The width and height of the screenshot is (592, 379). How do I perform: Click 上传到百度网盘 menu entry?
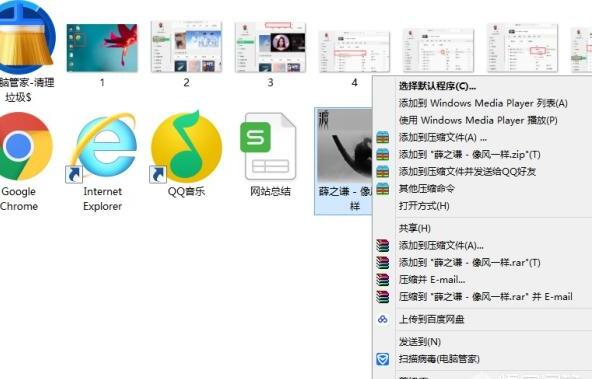(432, 320)
